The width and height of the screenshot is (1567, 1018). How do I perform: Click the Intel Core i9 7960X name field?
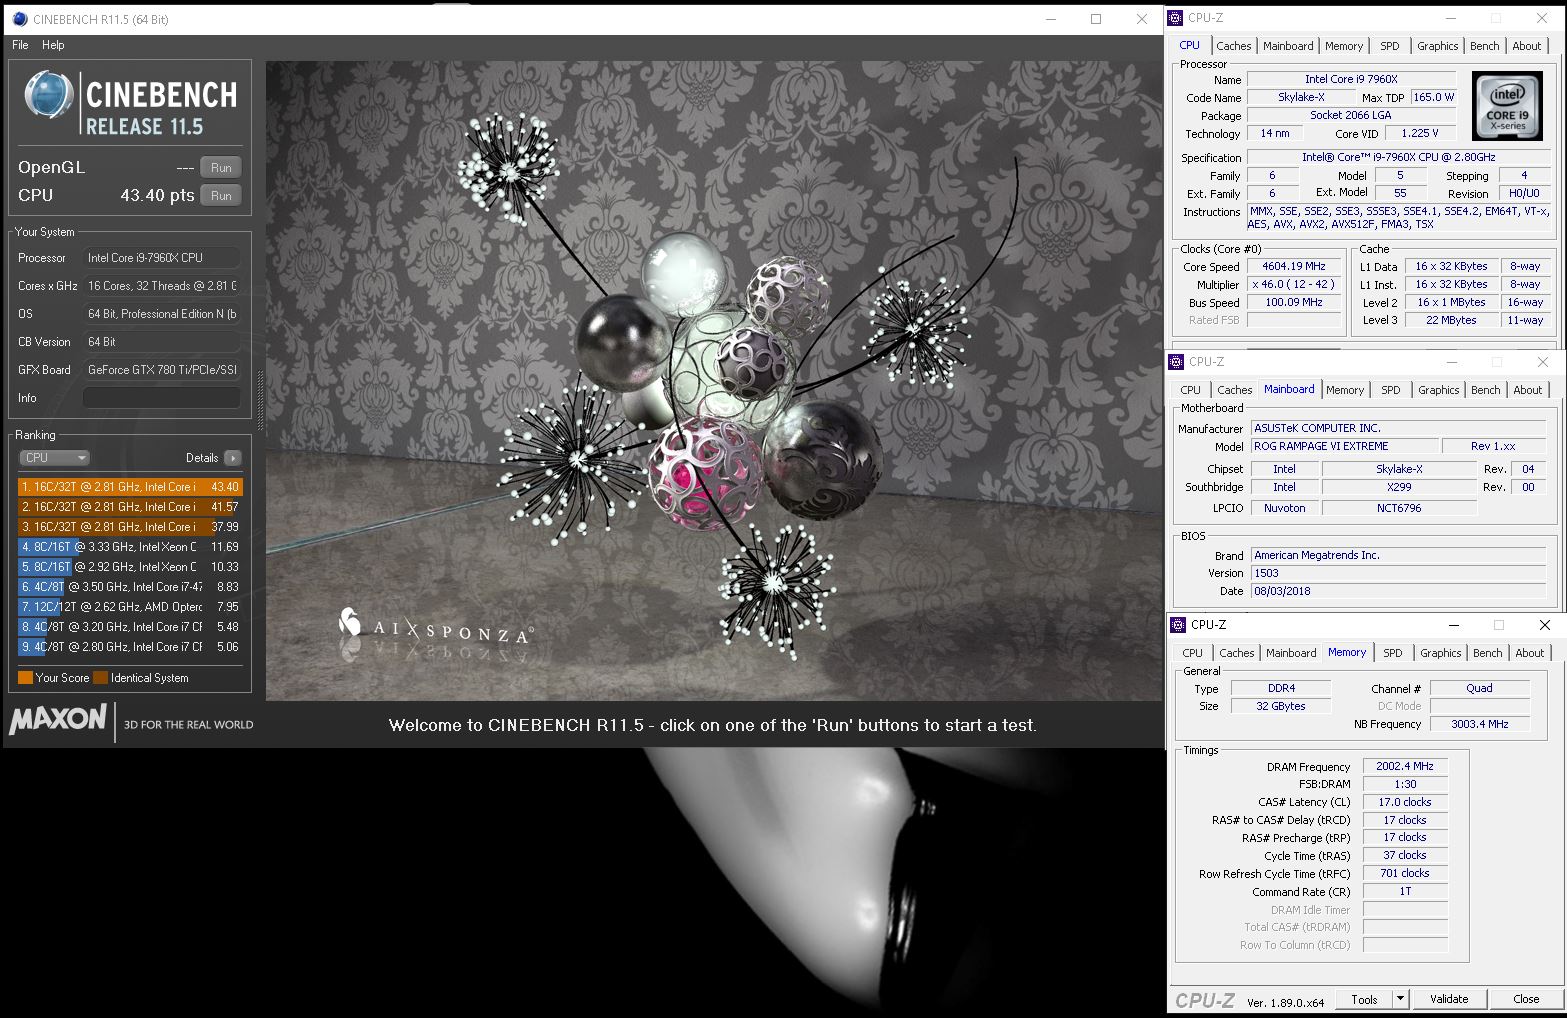(1351, 79)
